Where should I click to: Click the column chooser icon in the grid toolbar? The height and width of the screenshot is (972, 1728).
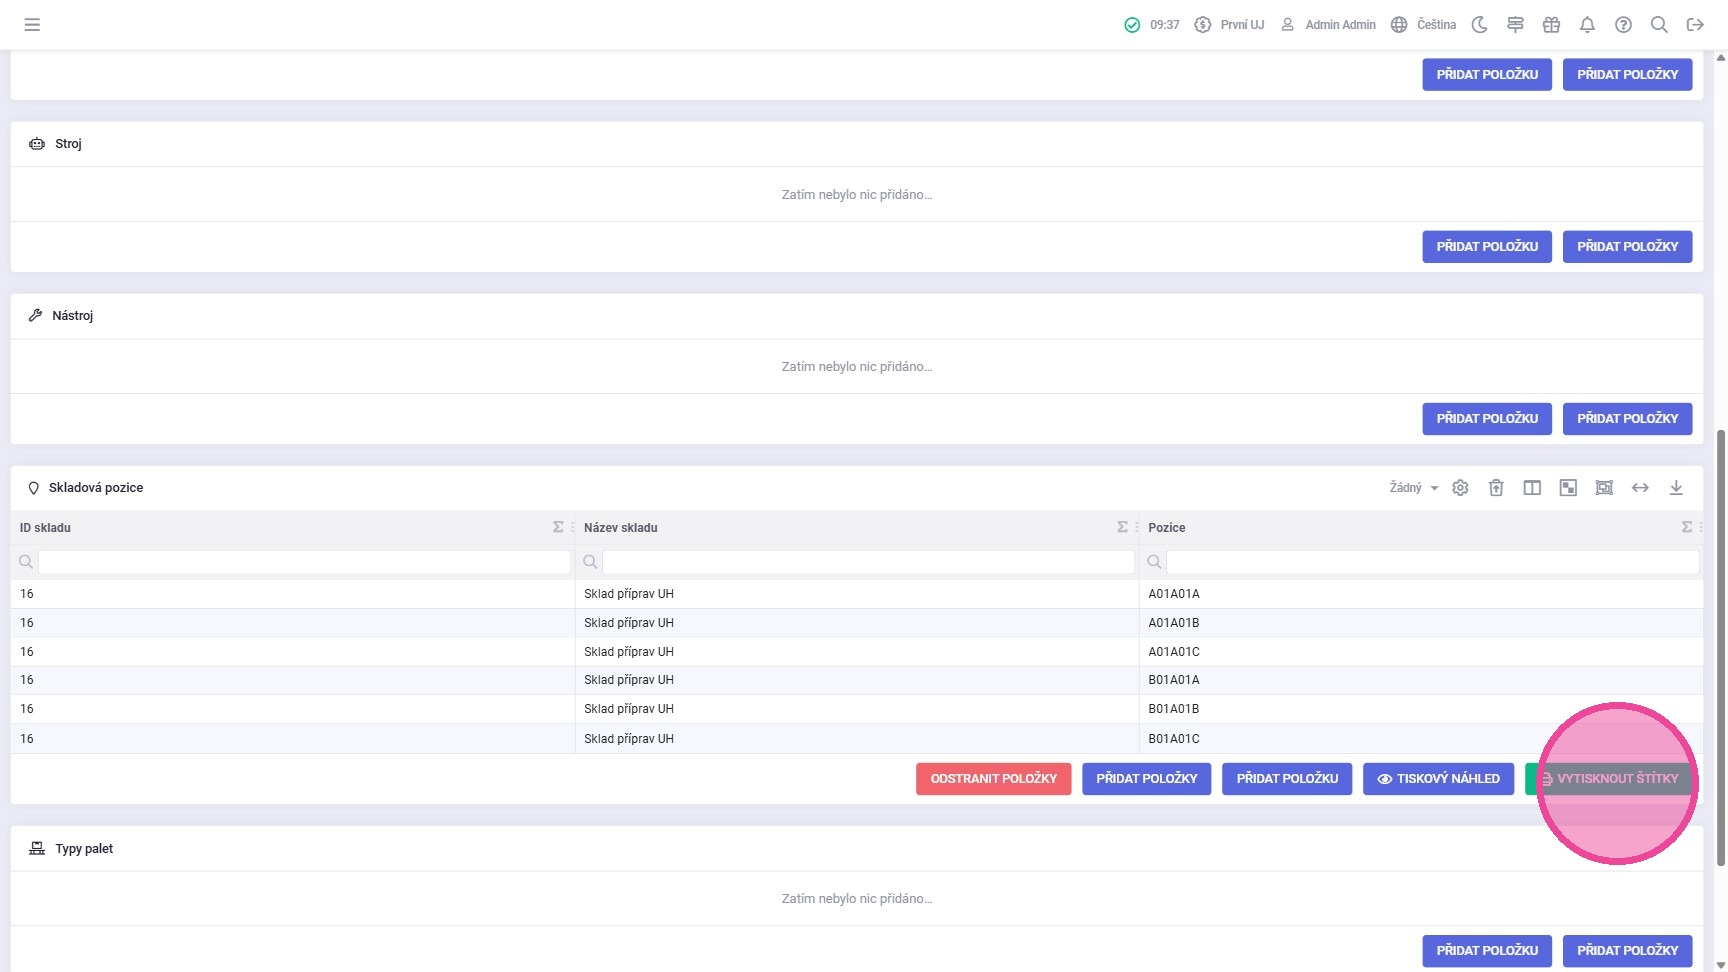1532,488
